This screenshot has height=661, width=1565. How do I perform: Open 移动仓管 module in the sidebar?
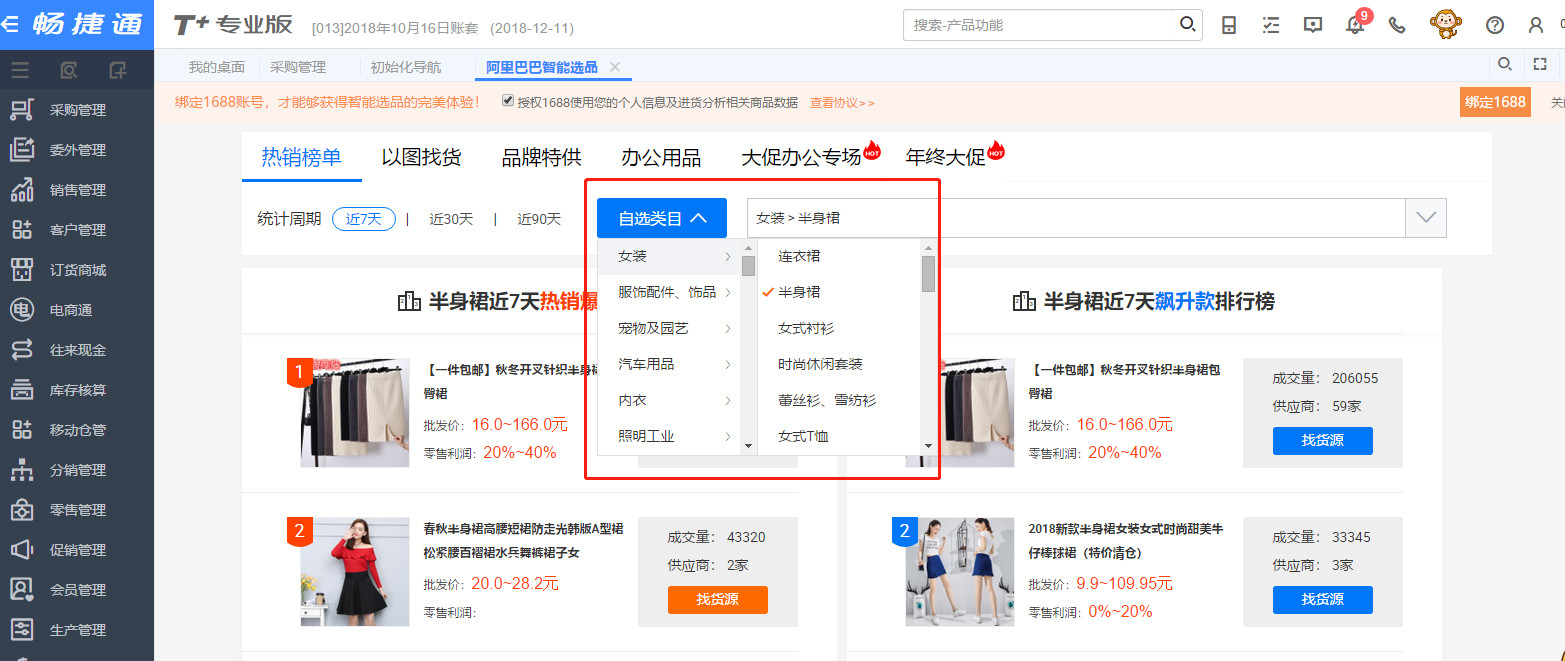click(77, 430)
